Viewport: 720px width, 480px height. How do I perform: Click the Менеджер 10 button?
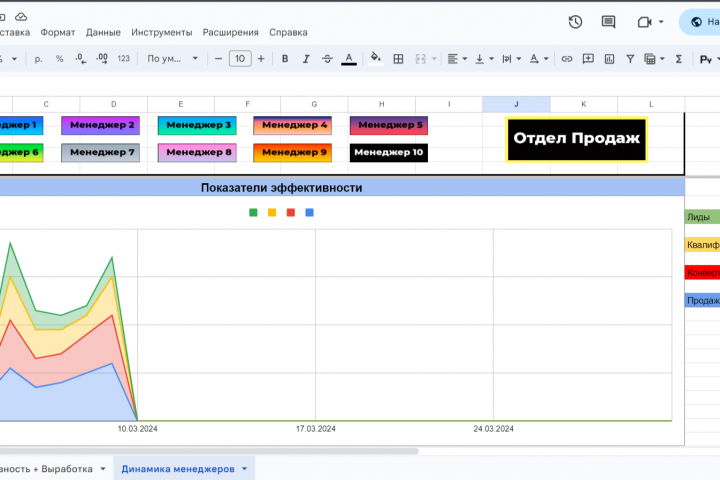pos(389,153)
